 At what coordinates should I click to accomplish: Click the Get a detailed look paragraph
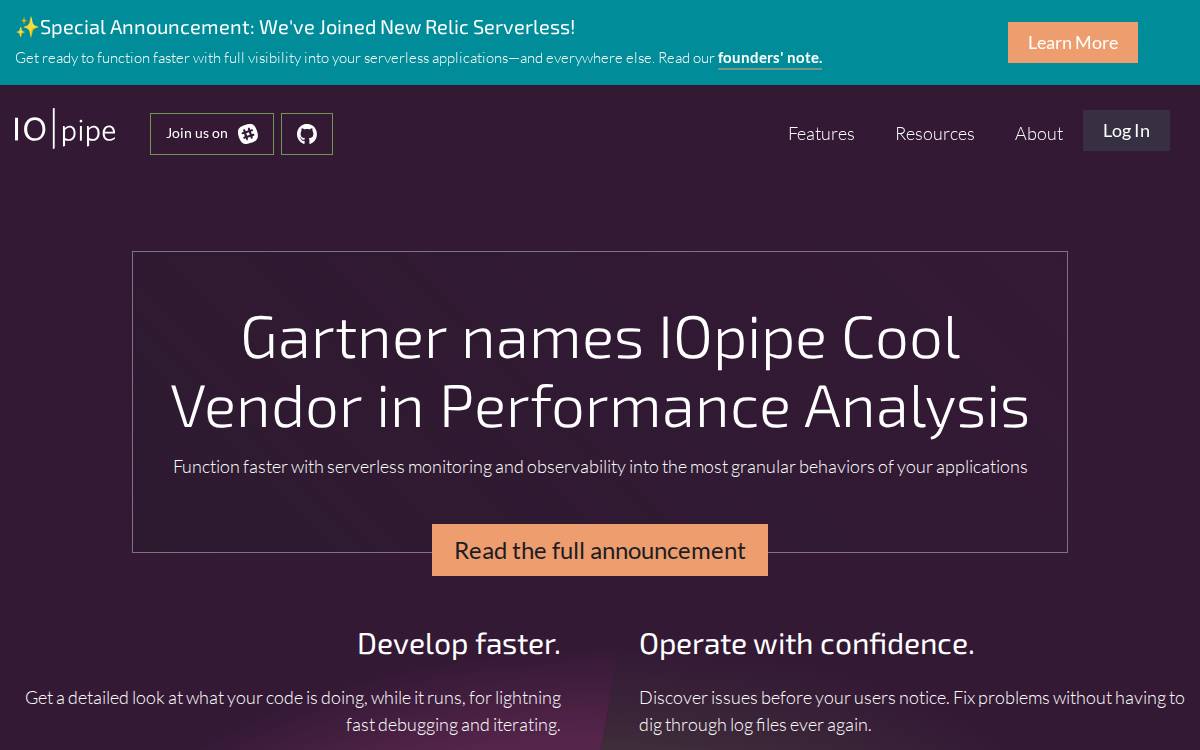point(293,711)
